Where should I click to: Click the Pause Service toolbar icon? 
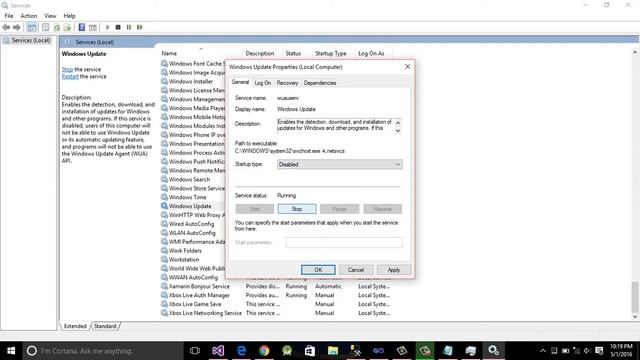pyautogui.click(x=129, y=27)
